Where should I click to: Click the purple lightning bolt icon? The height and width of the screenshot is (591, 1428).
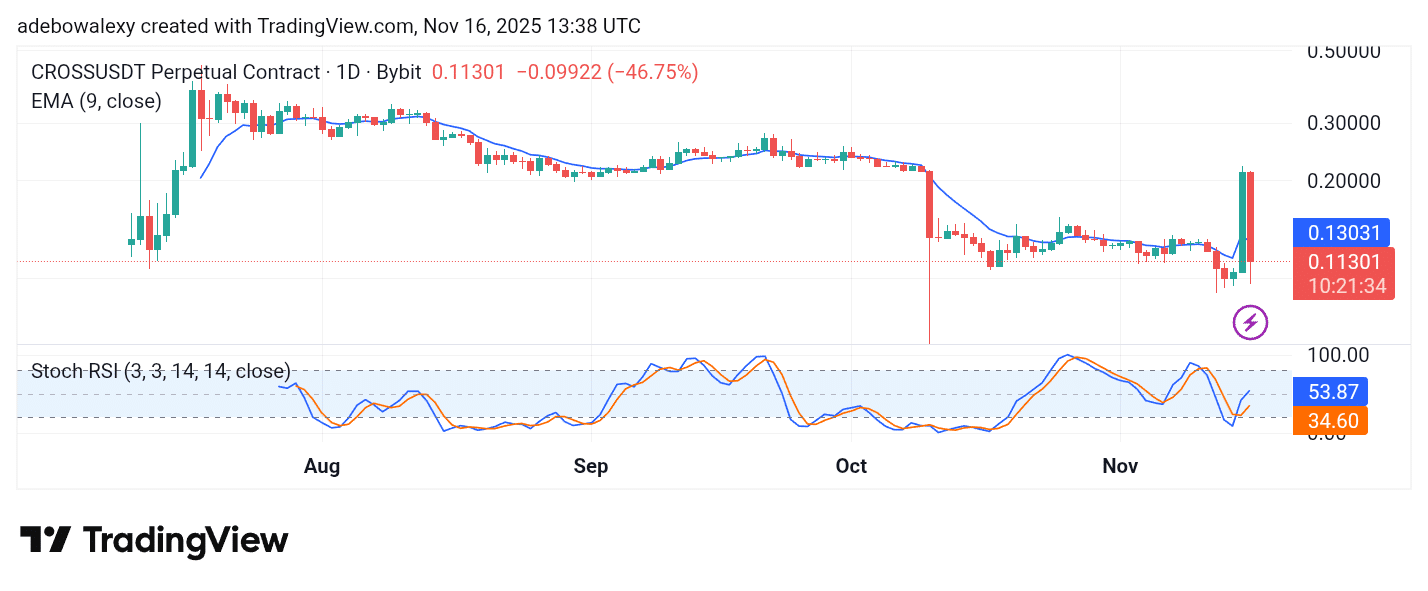(x=1250, y=322)
